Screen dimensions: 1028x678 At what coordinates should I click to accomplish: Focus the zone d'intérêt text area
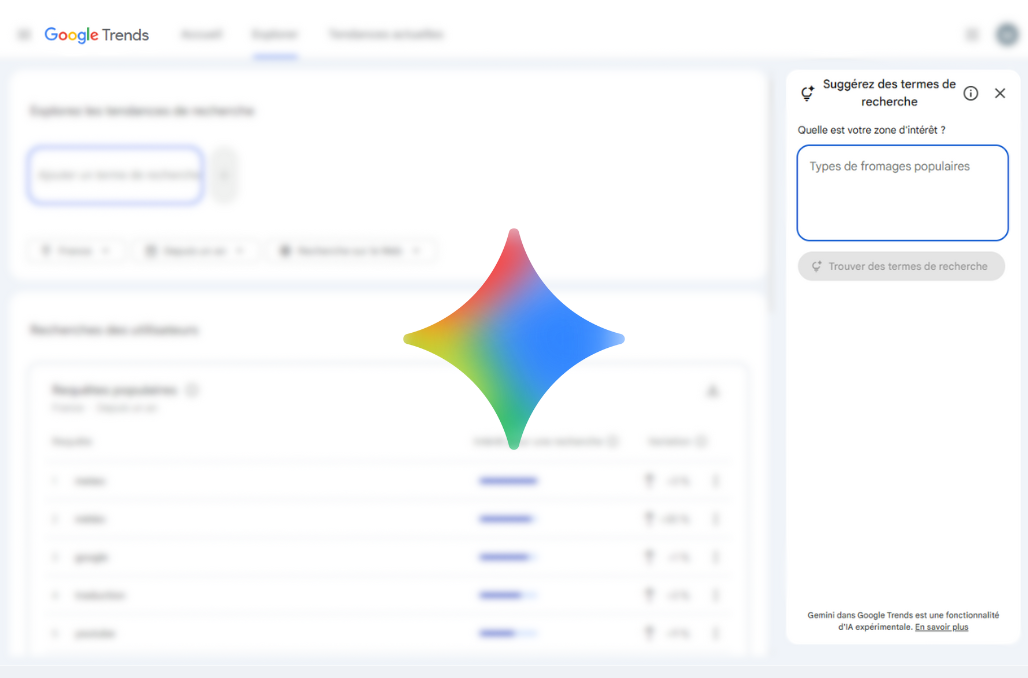pos(902,193)
